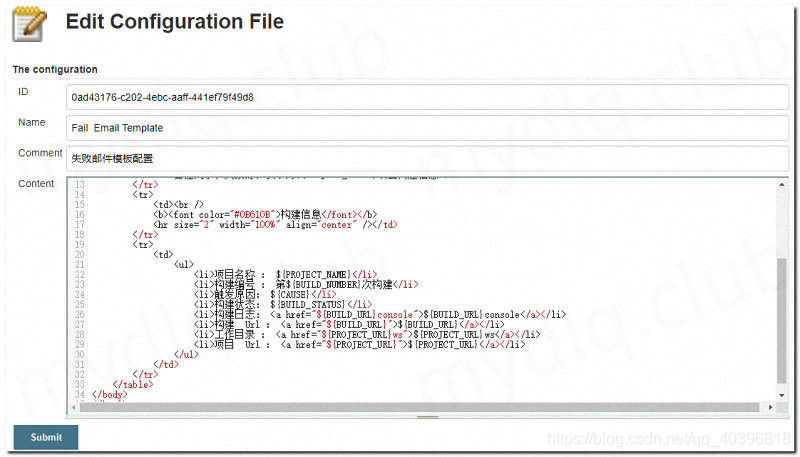Click the 'Content' field label
This screenshot has height=457, width=800.
36,184
